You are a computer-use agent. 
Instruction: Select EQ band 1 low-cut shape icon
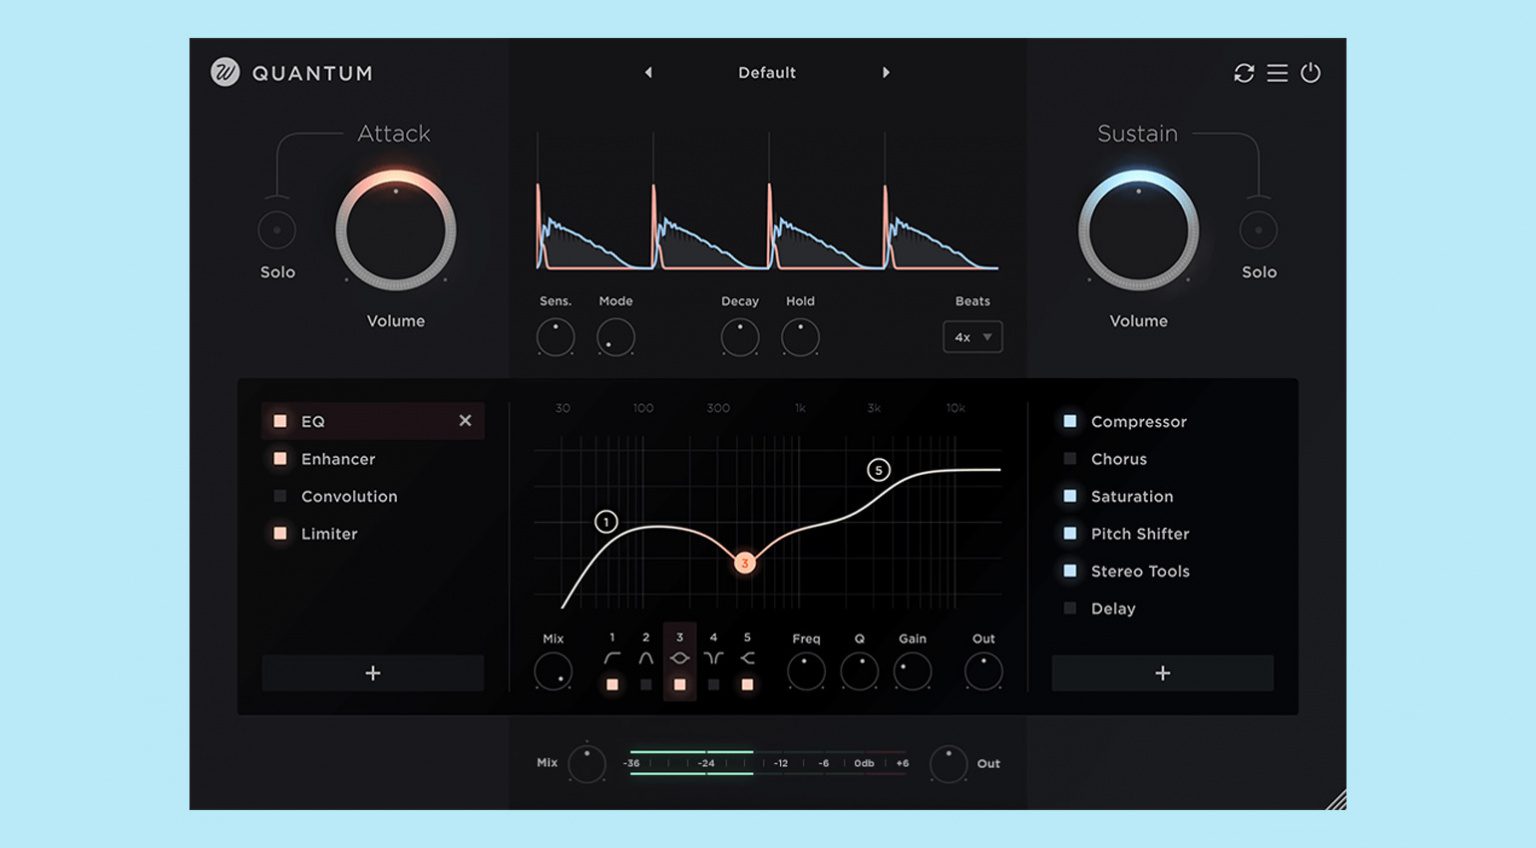coord(612,658)
